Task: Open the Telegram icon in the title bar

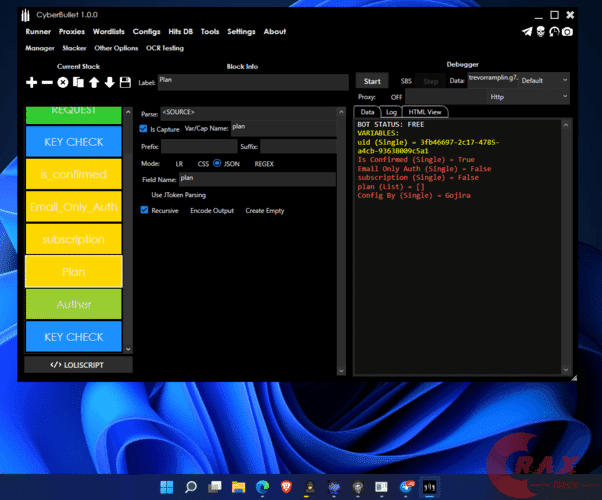Action: pos(527,32)
